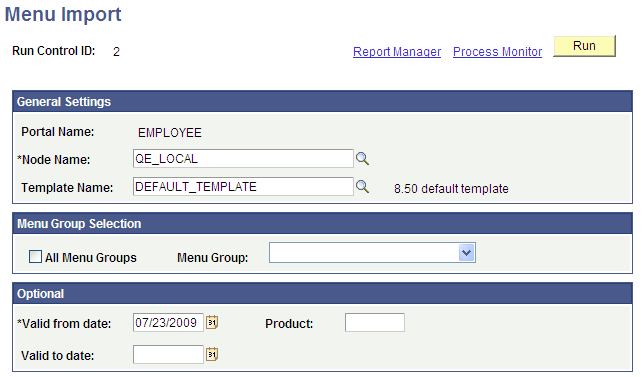Click the Run button
This screenshot has width=643, height=377.
pyautogui.click(x=584, y=46)
